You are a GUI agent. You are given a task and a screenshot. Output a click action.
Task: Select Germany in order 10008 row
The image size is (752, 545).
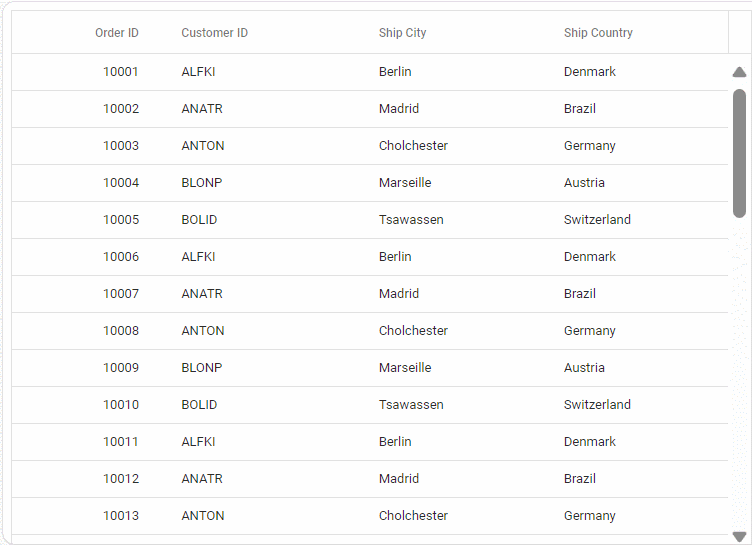click(589, 331)
